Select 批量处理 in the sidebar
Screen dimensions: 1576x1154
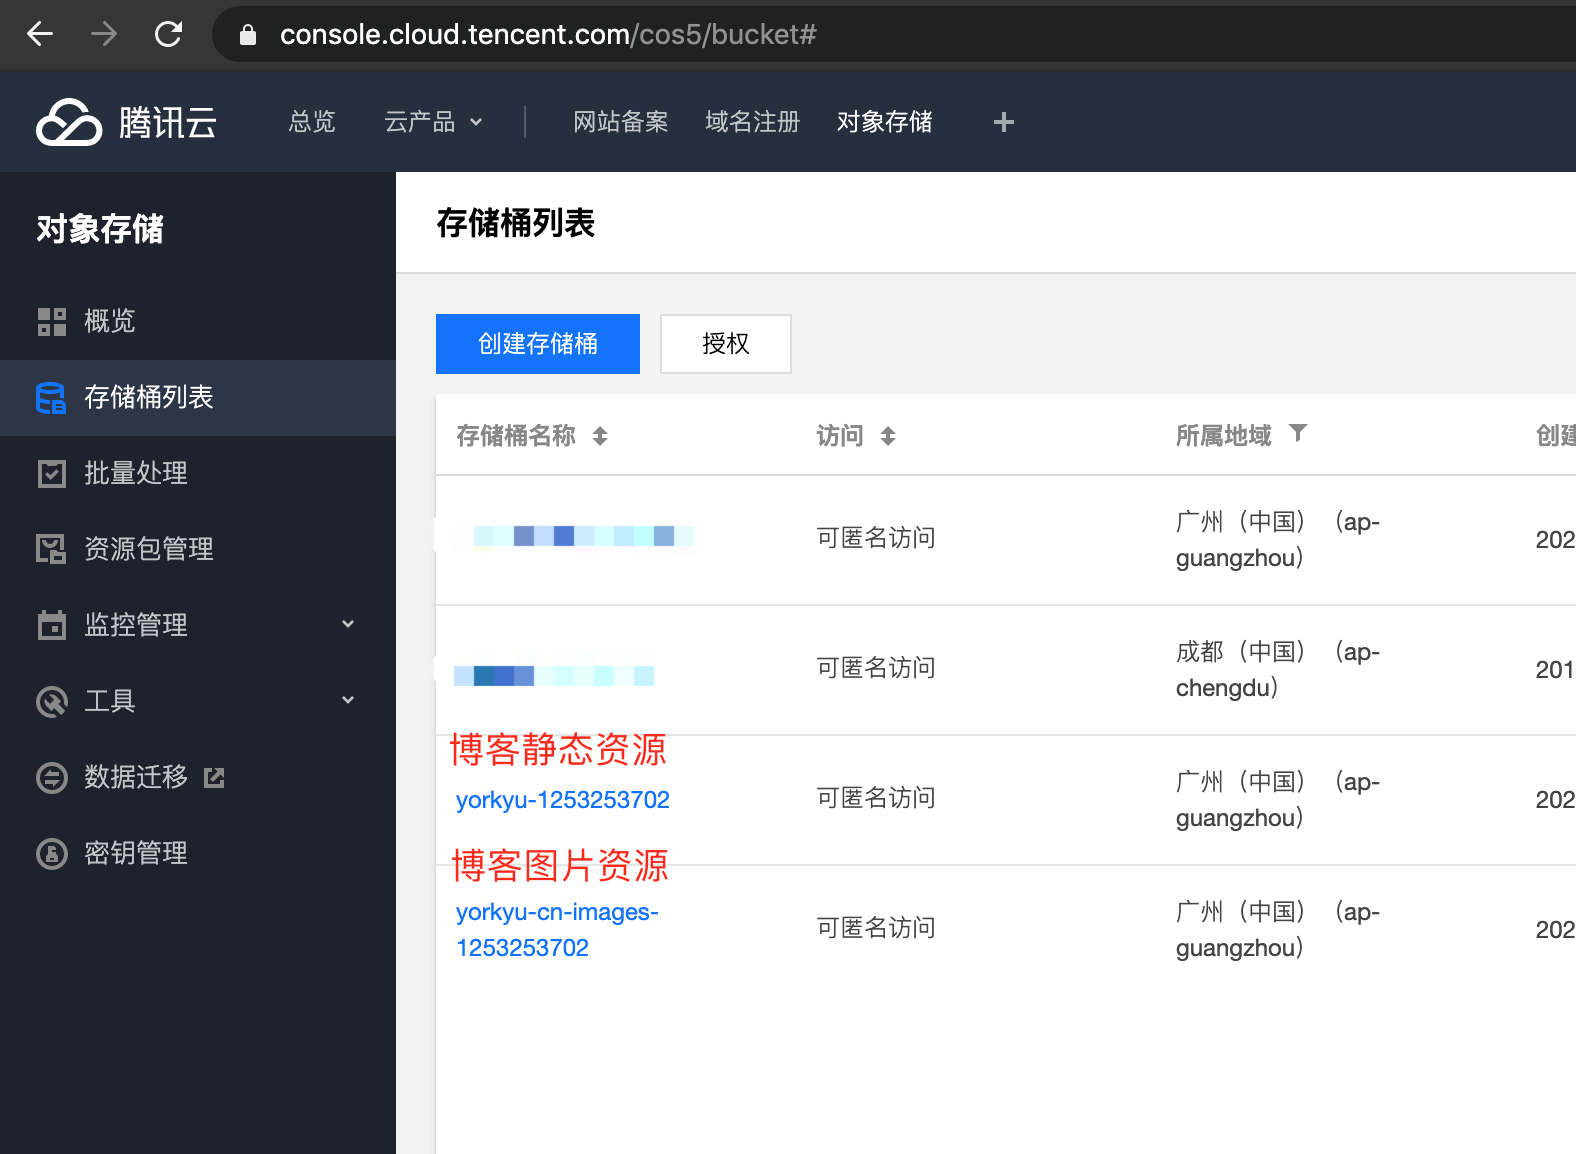pyautogui.click(x=198, y=473)
